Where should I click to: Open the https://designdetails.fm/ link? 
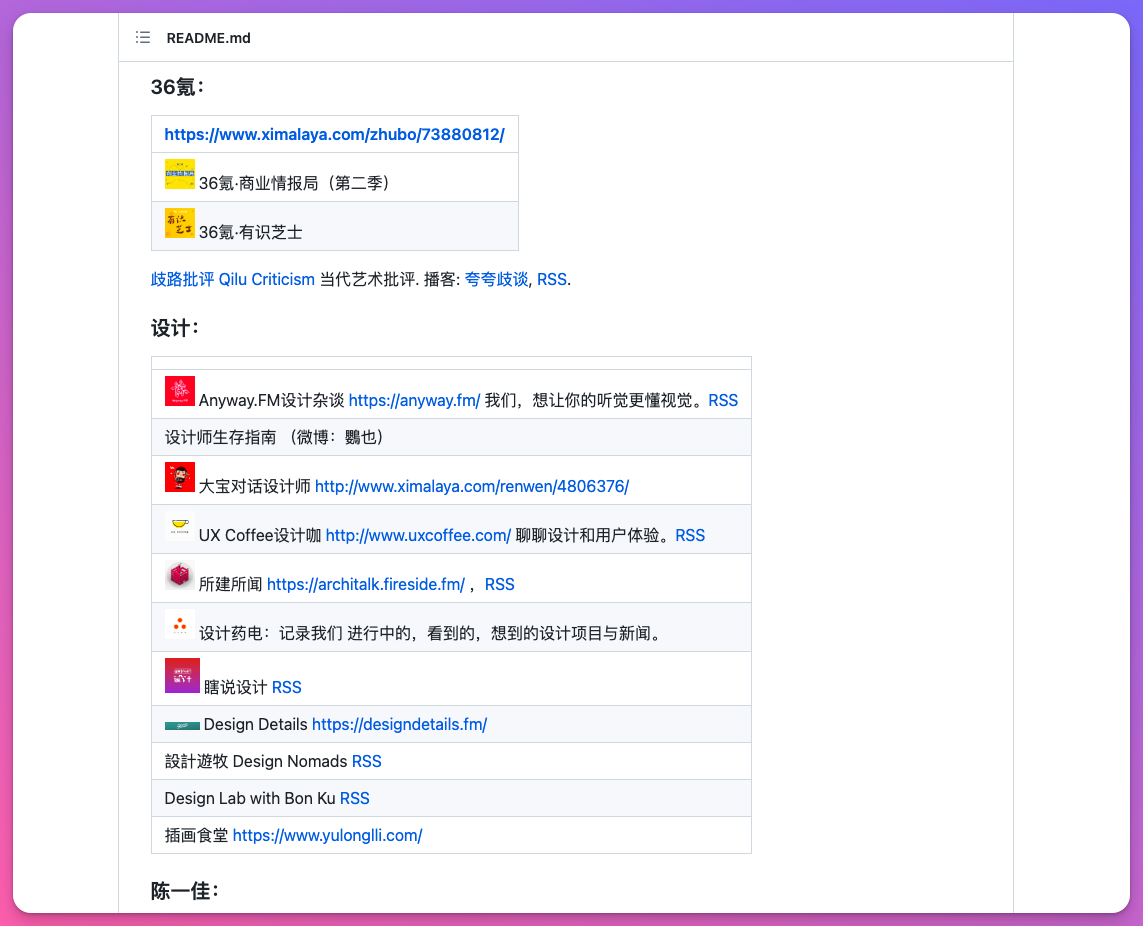(399, 725)
